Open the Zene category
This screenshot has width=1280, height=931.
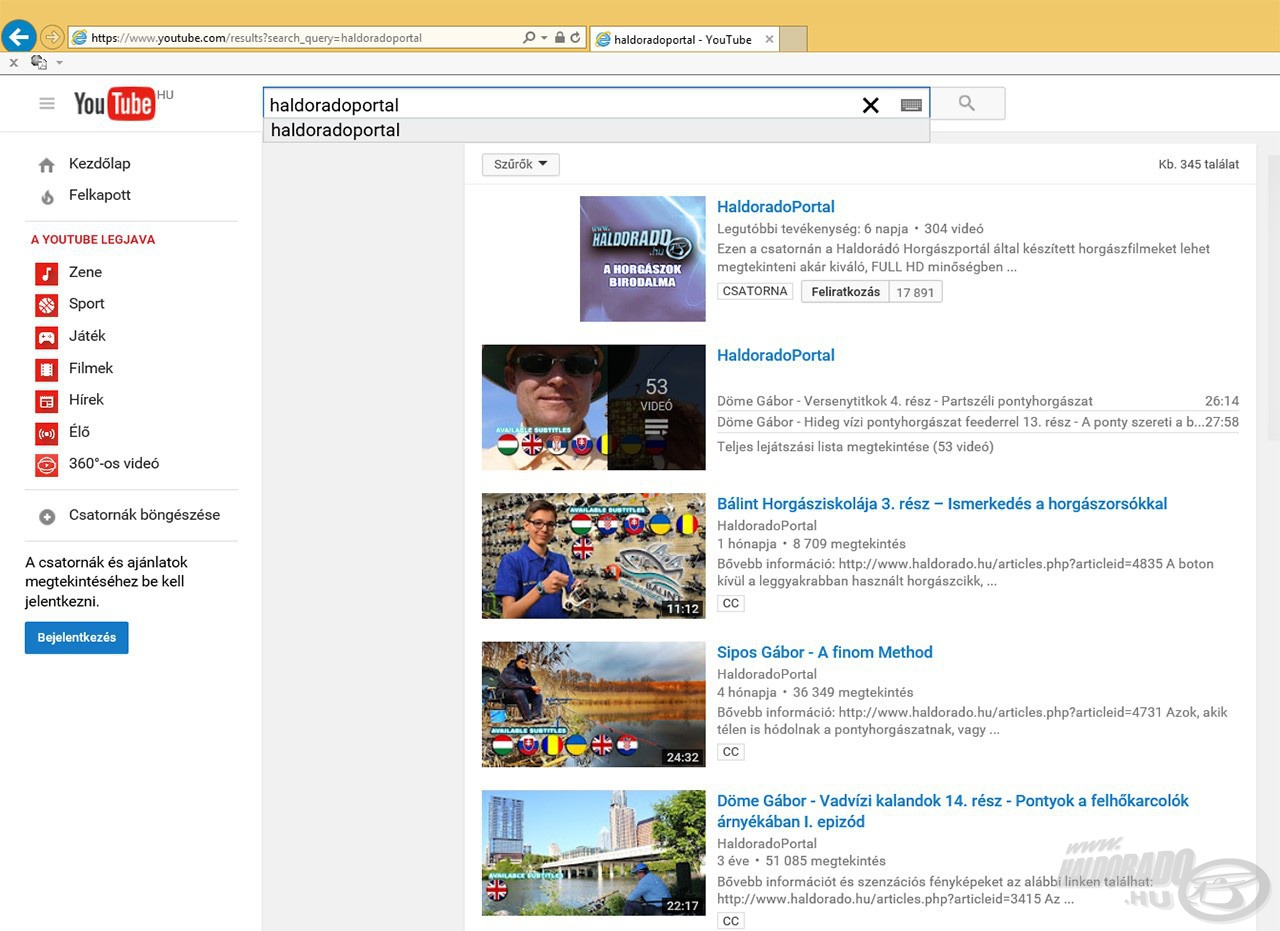[85, 272]
